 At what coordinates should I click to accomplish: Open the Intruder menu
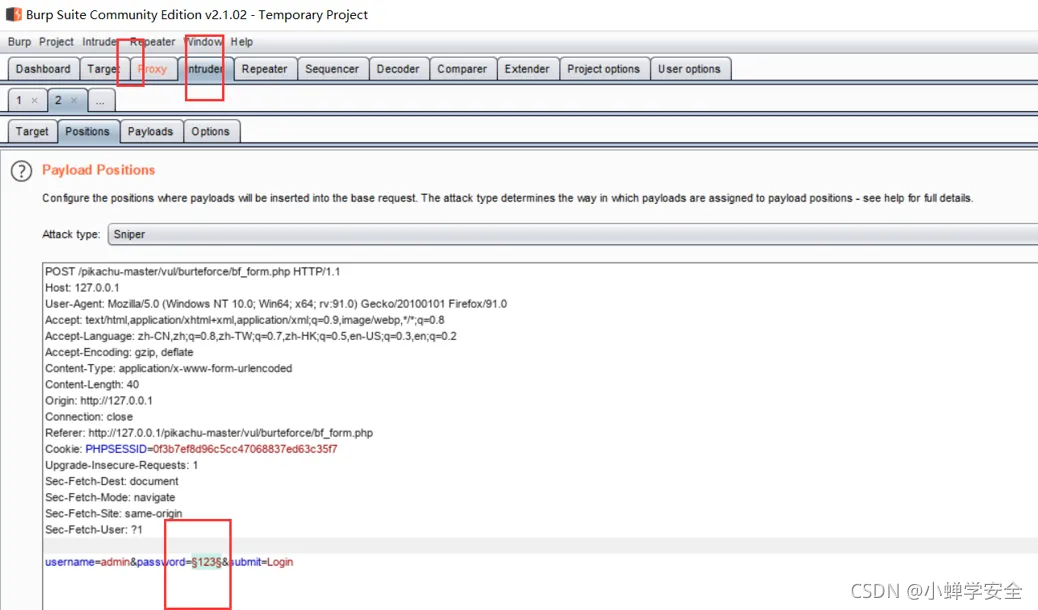(x=100, y=42)
